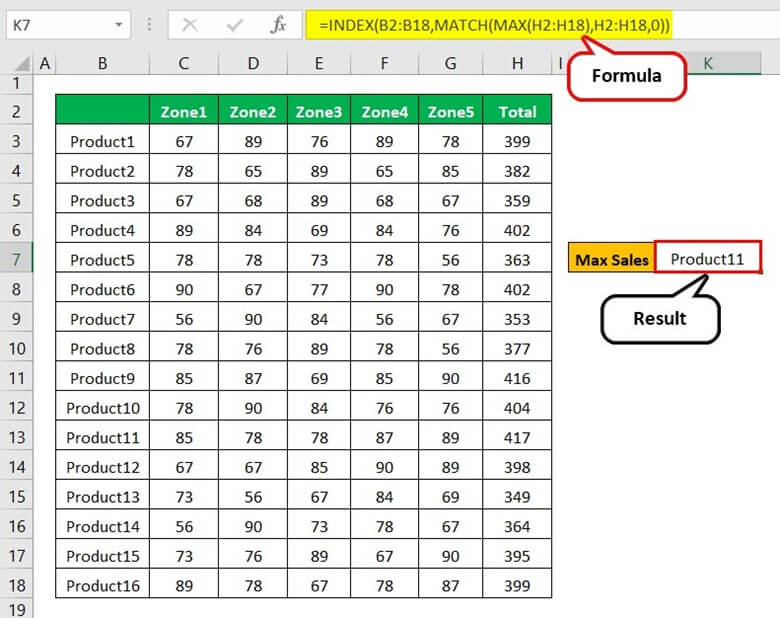Screen dimensions: 780x618
Task: Click the Zone4 header cell
Action: point(385,110)
